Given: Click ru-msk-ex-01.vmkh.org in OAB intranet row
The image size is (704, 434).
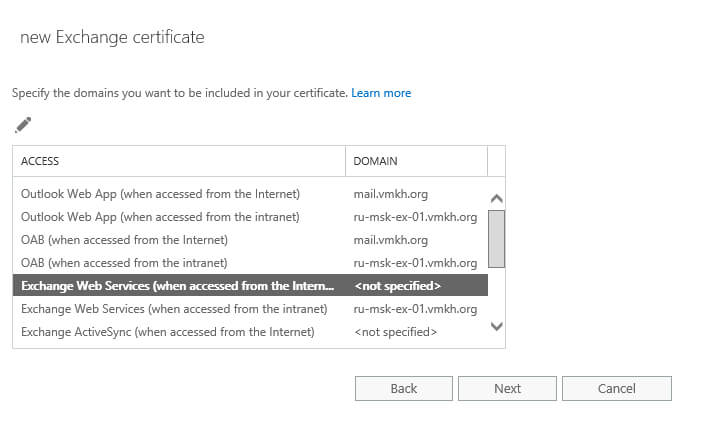Looking at the screenshot, I should (x=415, y=263).
